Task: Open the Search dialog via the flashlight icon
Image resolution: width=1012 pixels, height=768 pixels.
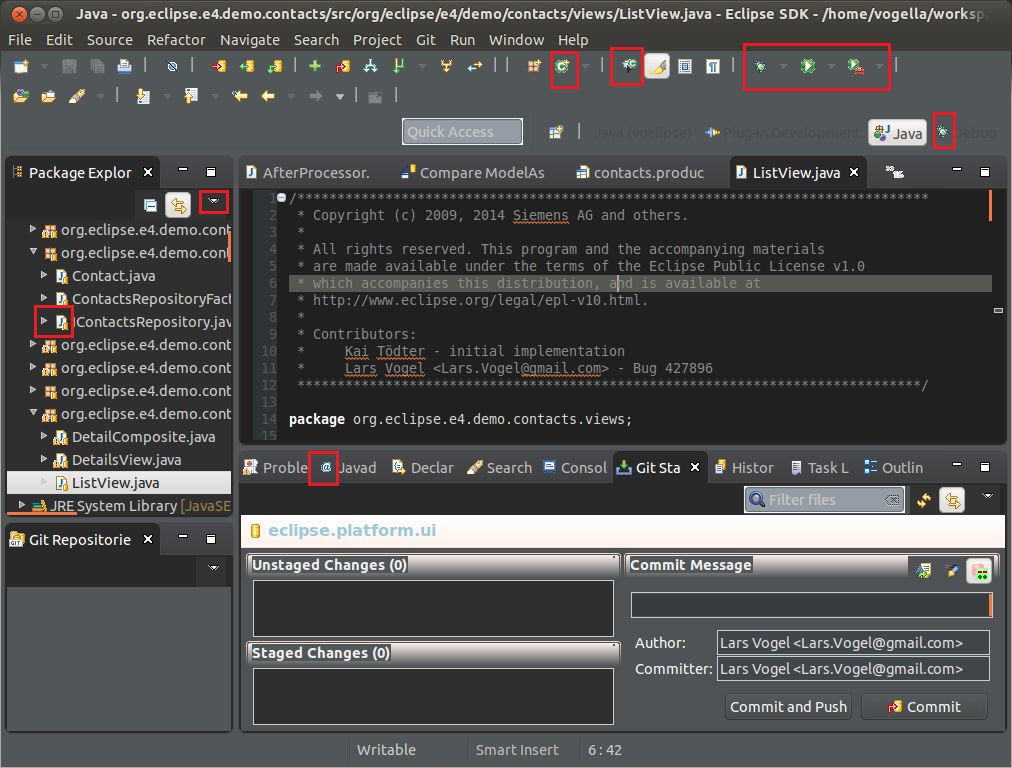Action: tap(657, 66)
